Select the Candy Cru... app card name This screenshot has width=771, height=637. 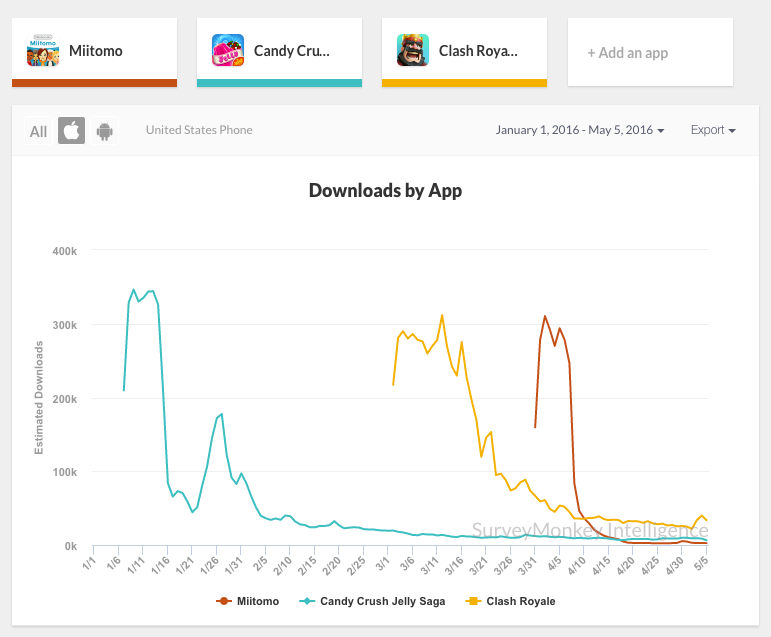[291, 51]
